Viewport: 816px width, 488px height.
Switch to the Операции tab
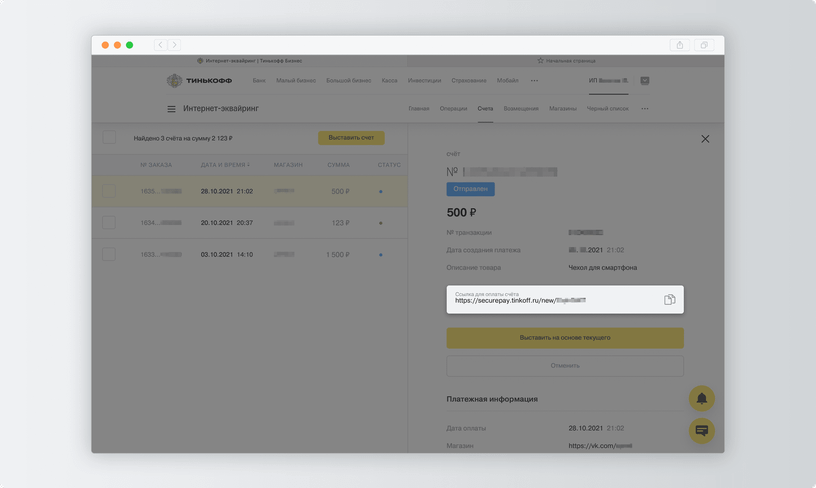(453, 108)
